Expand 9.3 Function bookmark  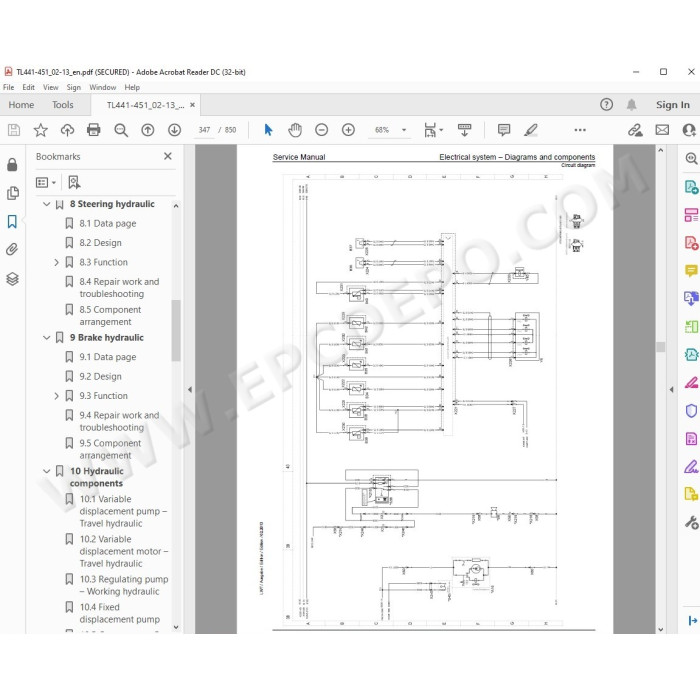56,396
